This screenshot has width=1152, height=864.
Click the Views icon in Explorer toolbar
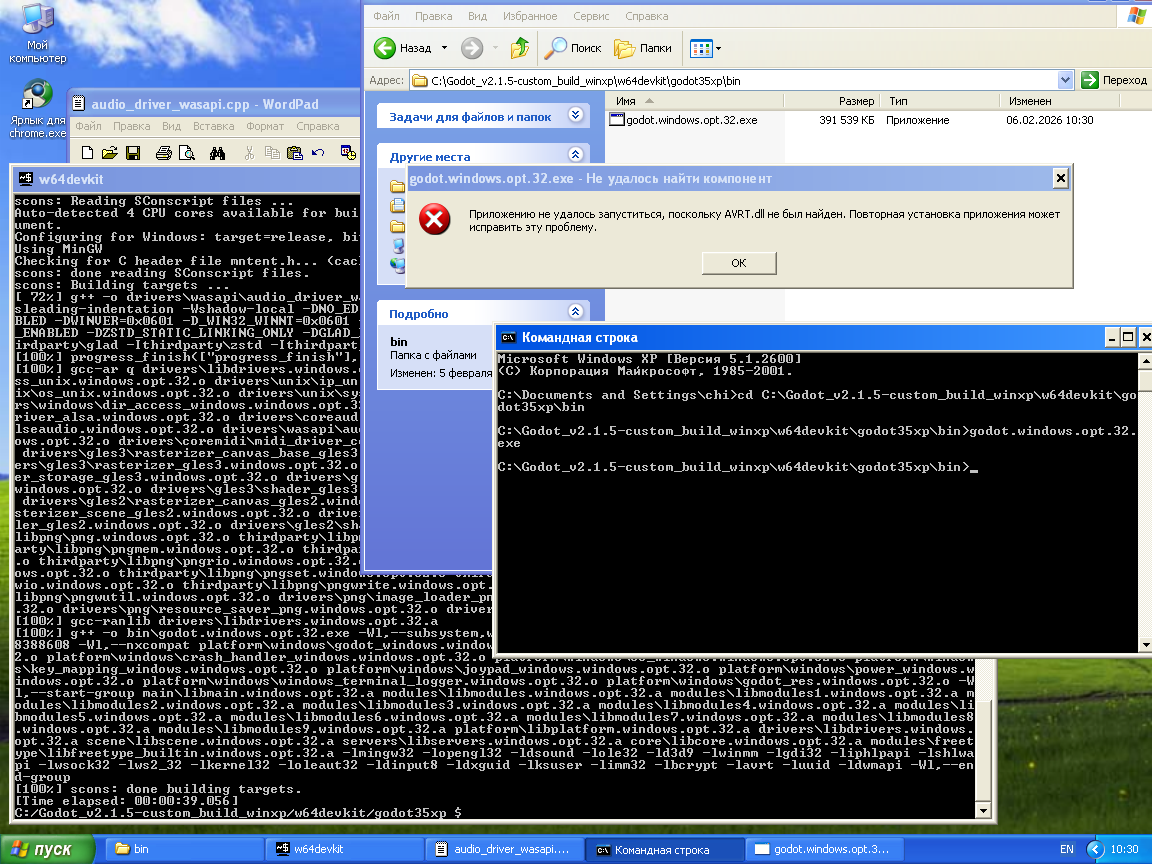(x=701, y=48)
